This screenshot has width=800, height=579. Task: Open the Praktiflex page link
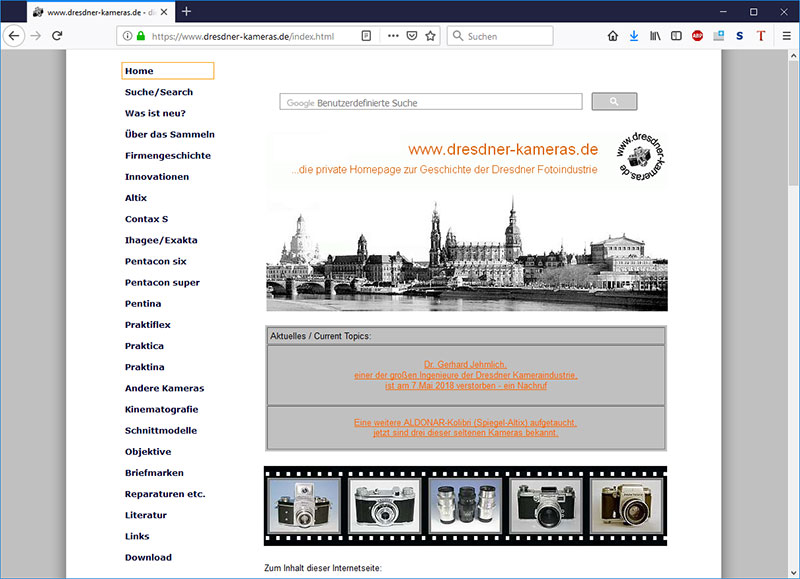click(x=147, y=325)
